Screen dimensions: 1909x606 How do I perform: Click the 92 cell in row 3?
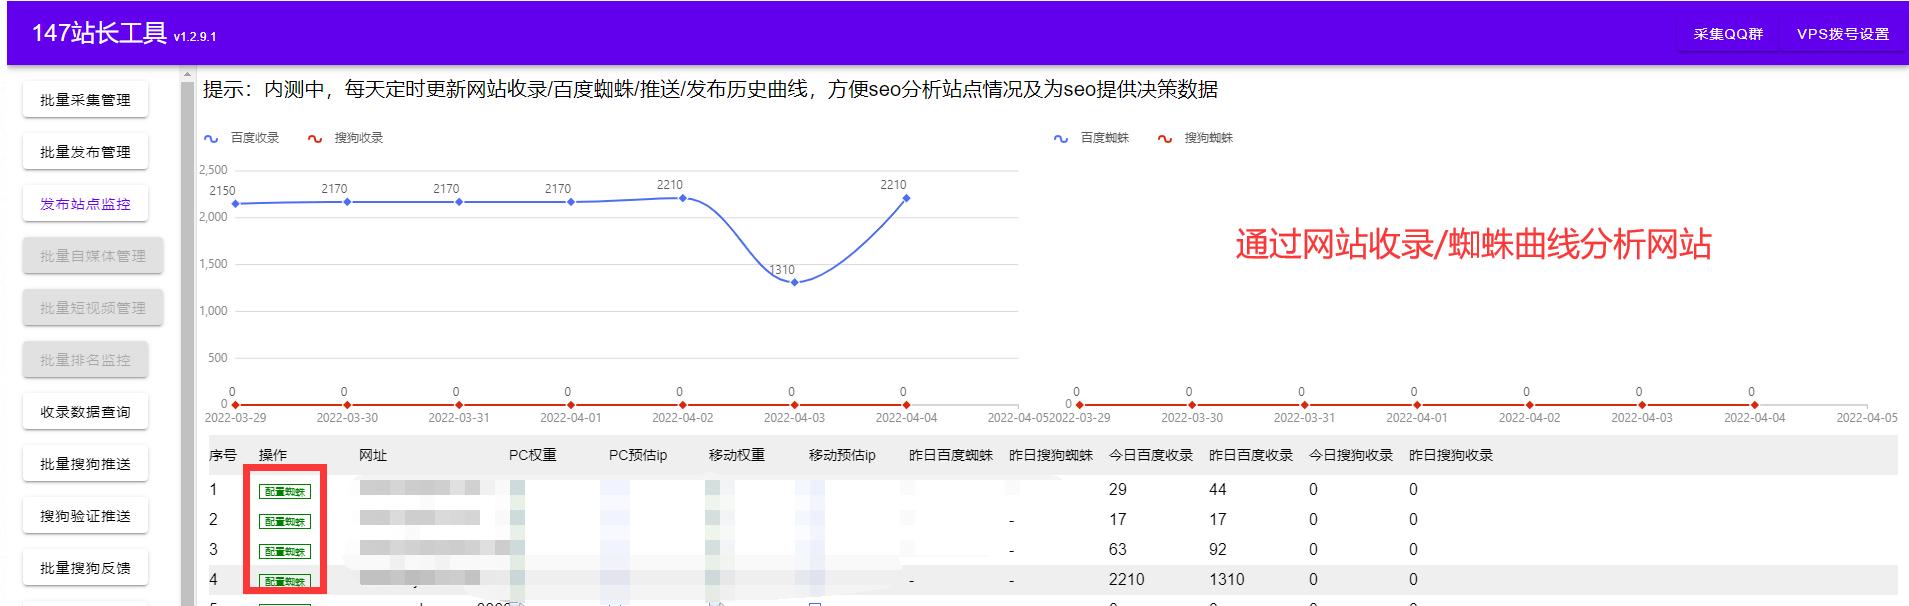pos(1218,550)
